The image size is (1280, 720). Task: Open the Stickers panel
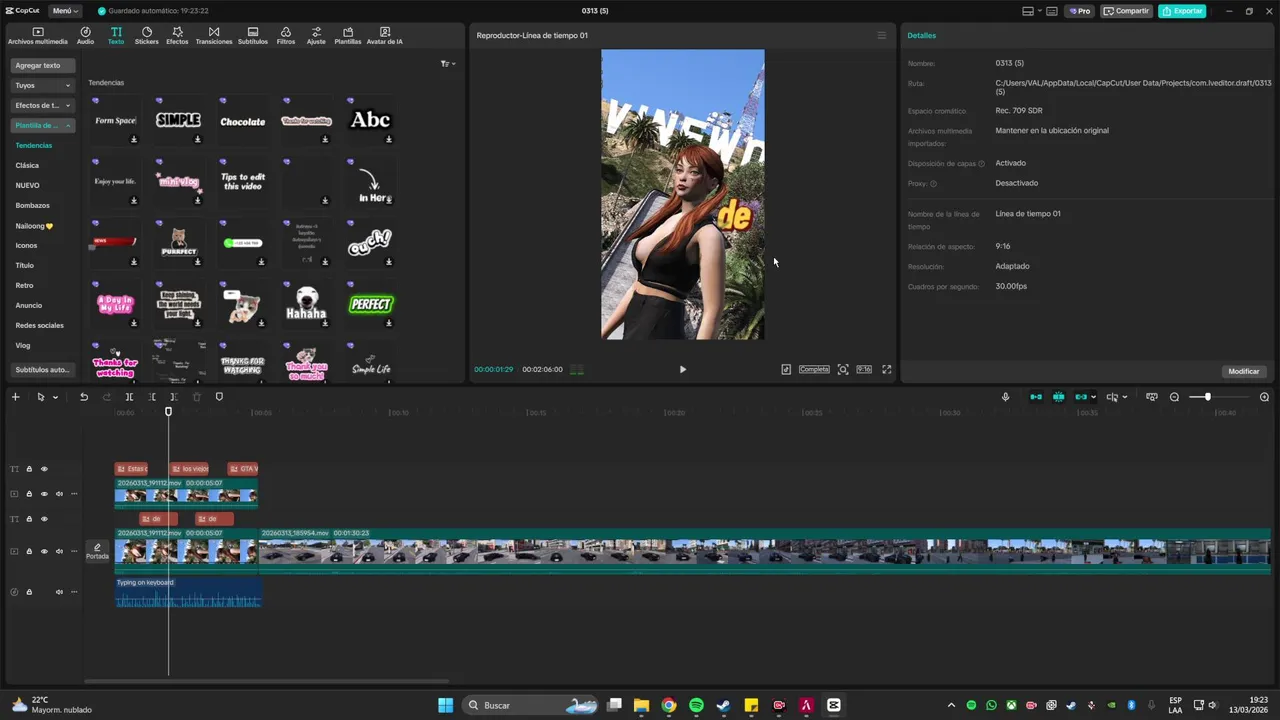pos(147,36)
